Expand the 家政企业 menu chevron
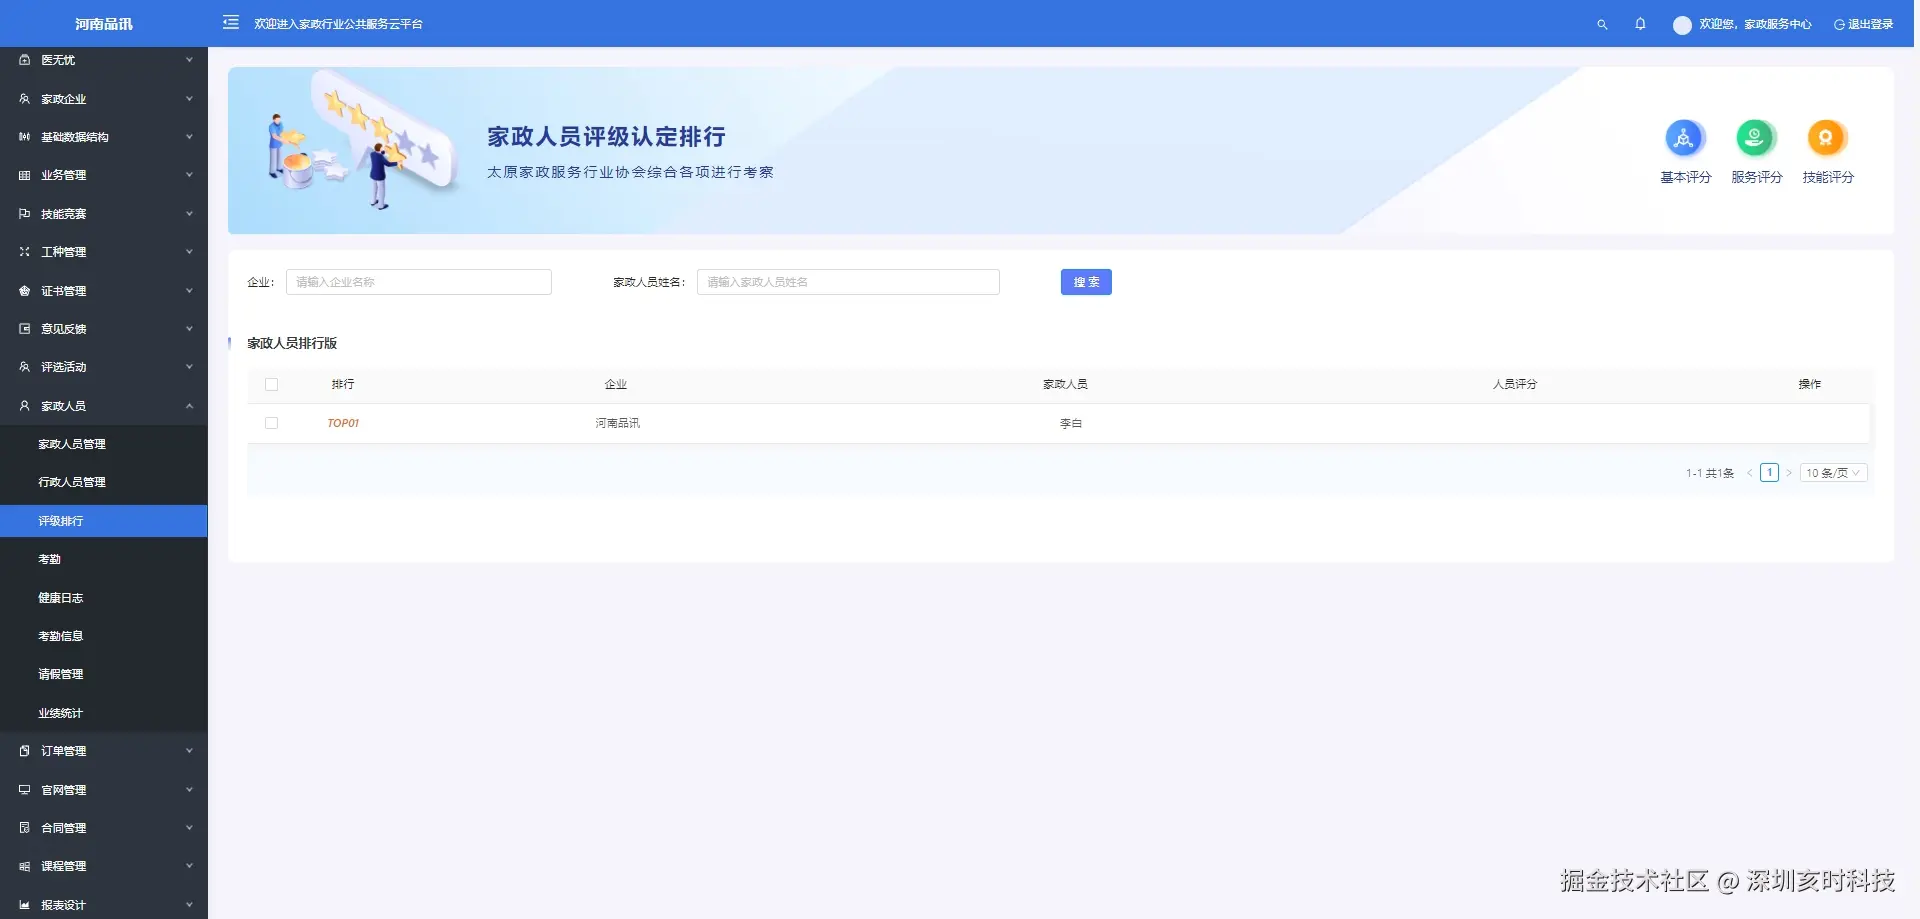The width and height of the screenshot is (1920, 919). 189,99
